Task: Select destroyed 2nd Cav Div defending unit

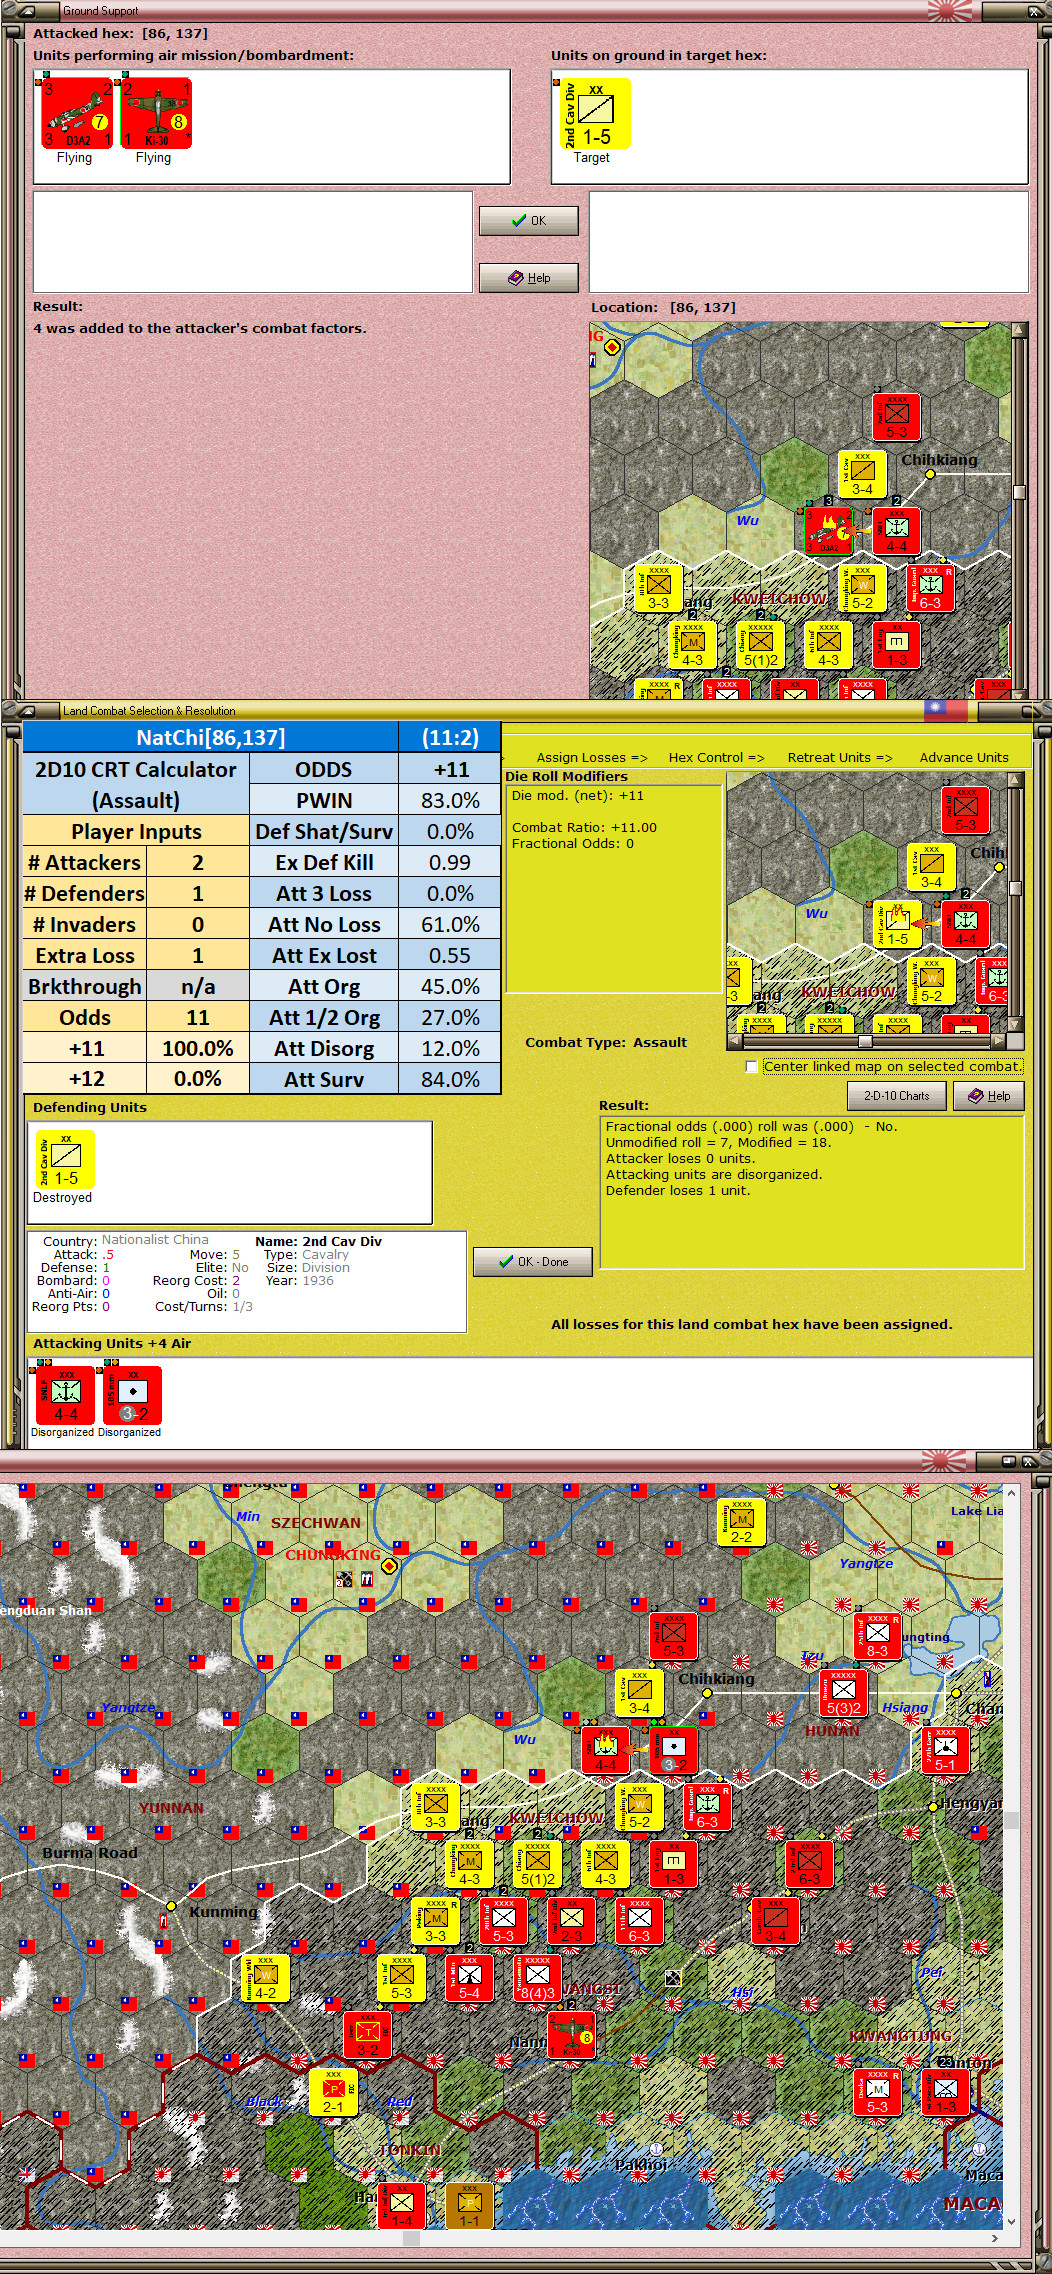Action: click(65, 1160)
